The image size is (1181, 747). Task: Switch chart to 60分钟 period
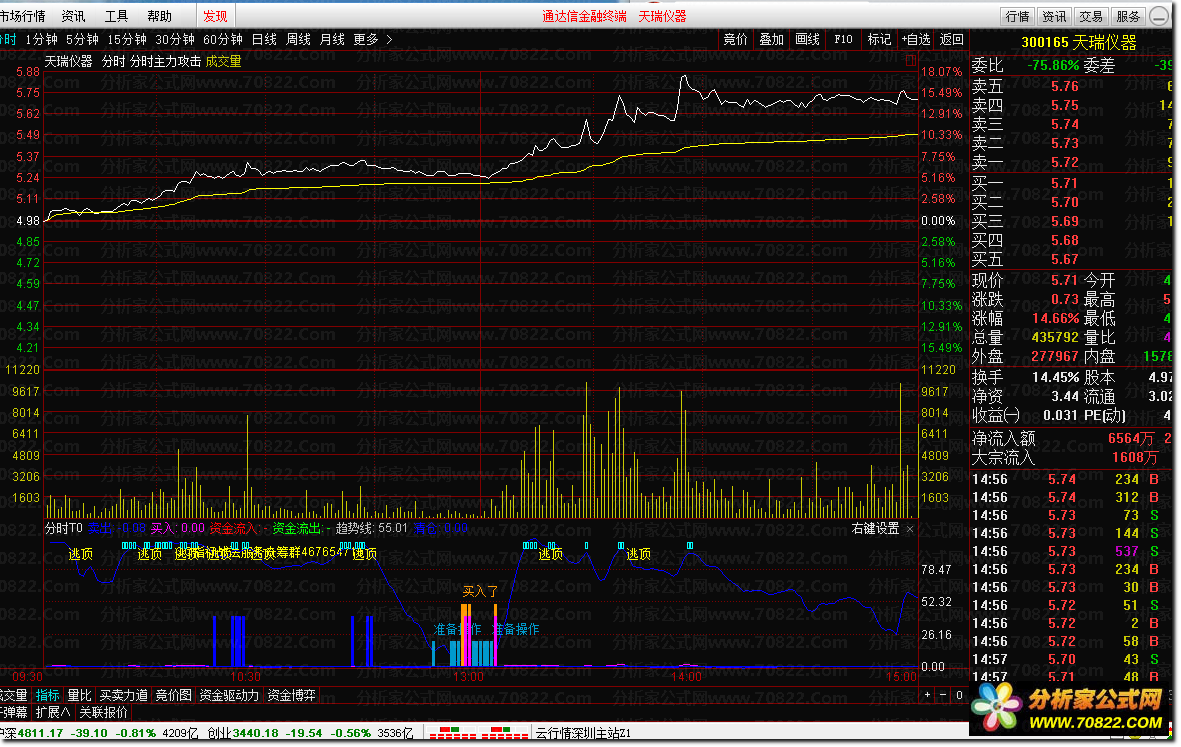(223, 39)
